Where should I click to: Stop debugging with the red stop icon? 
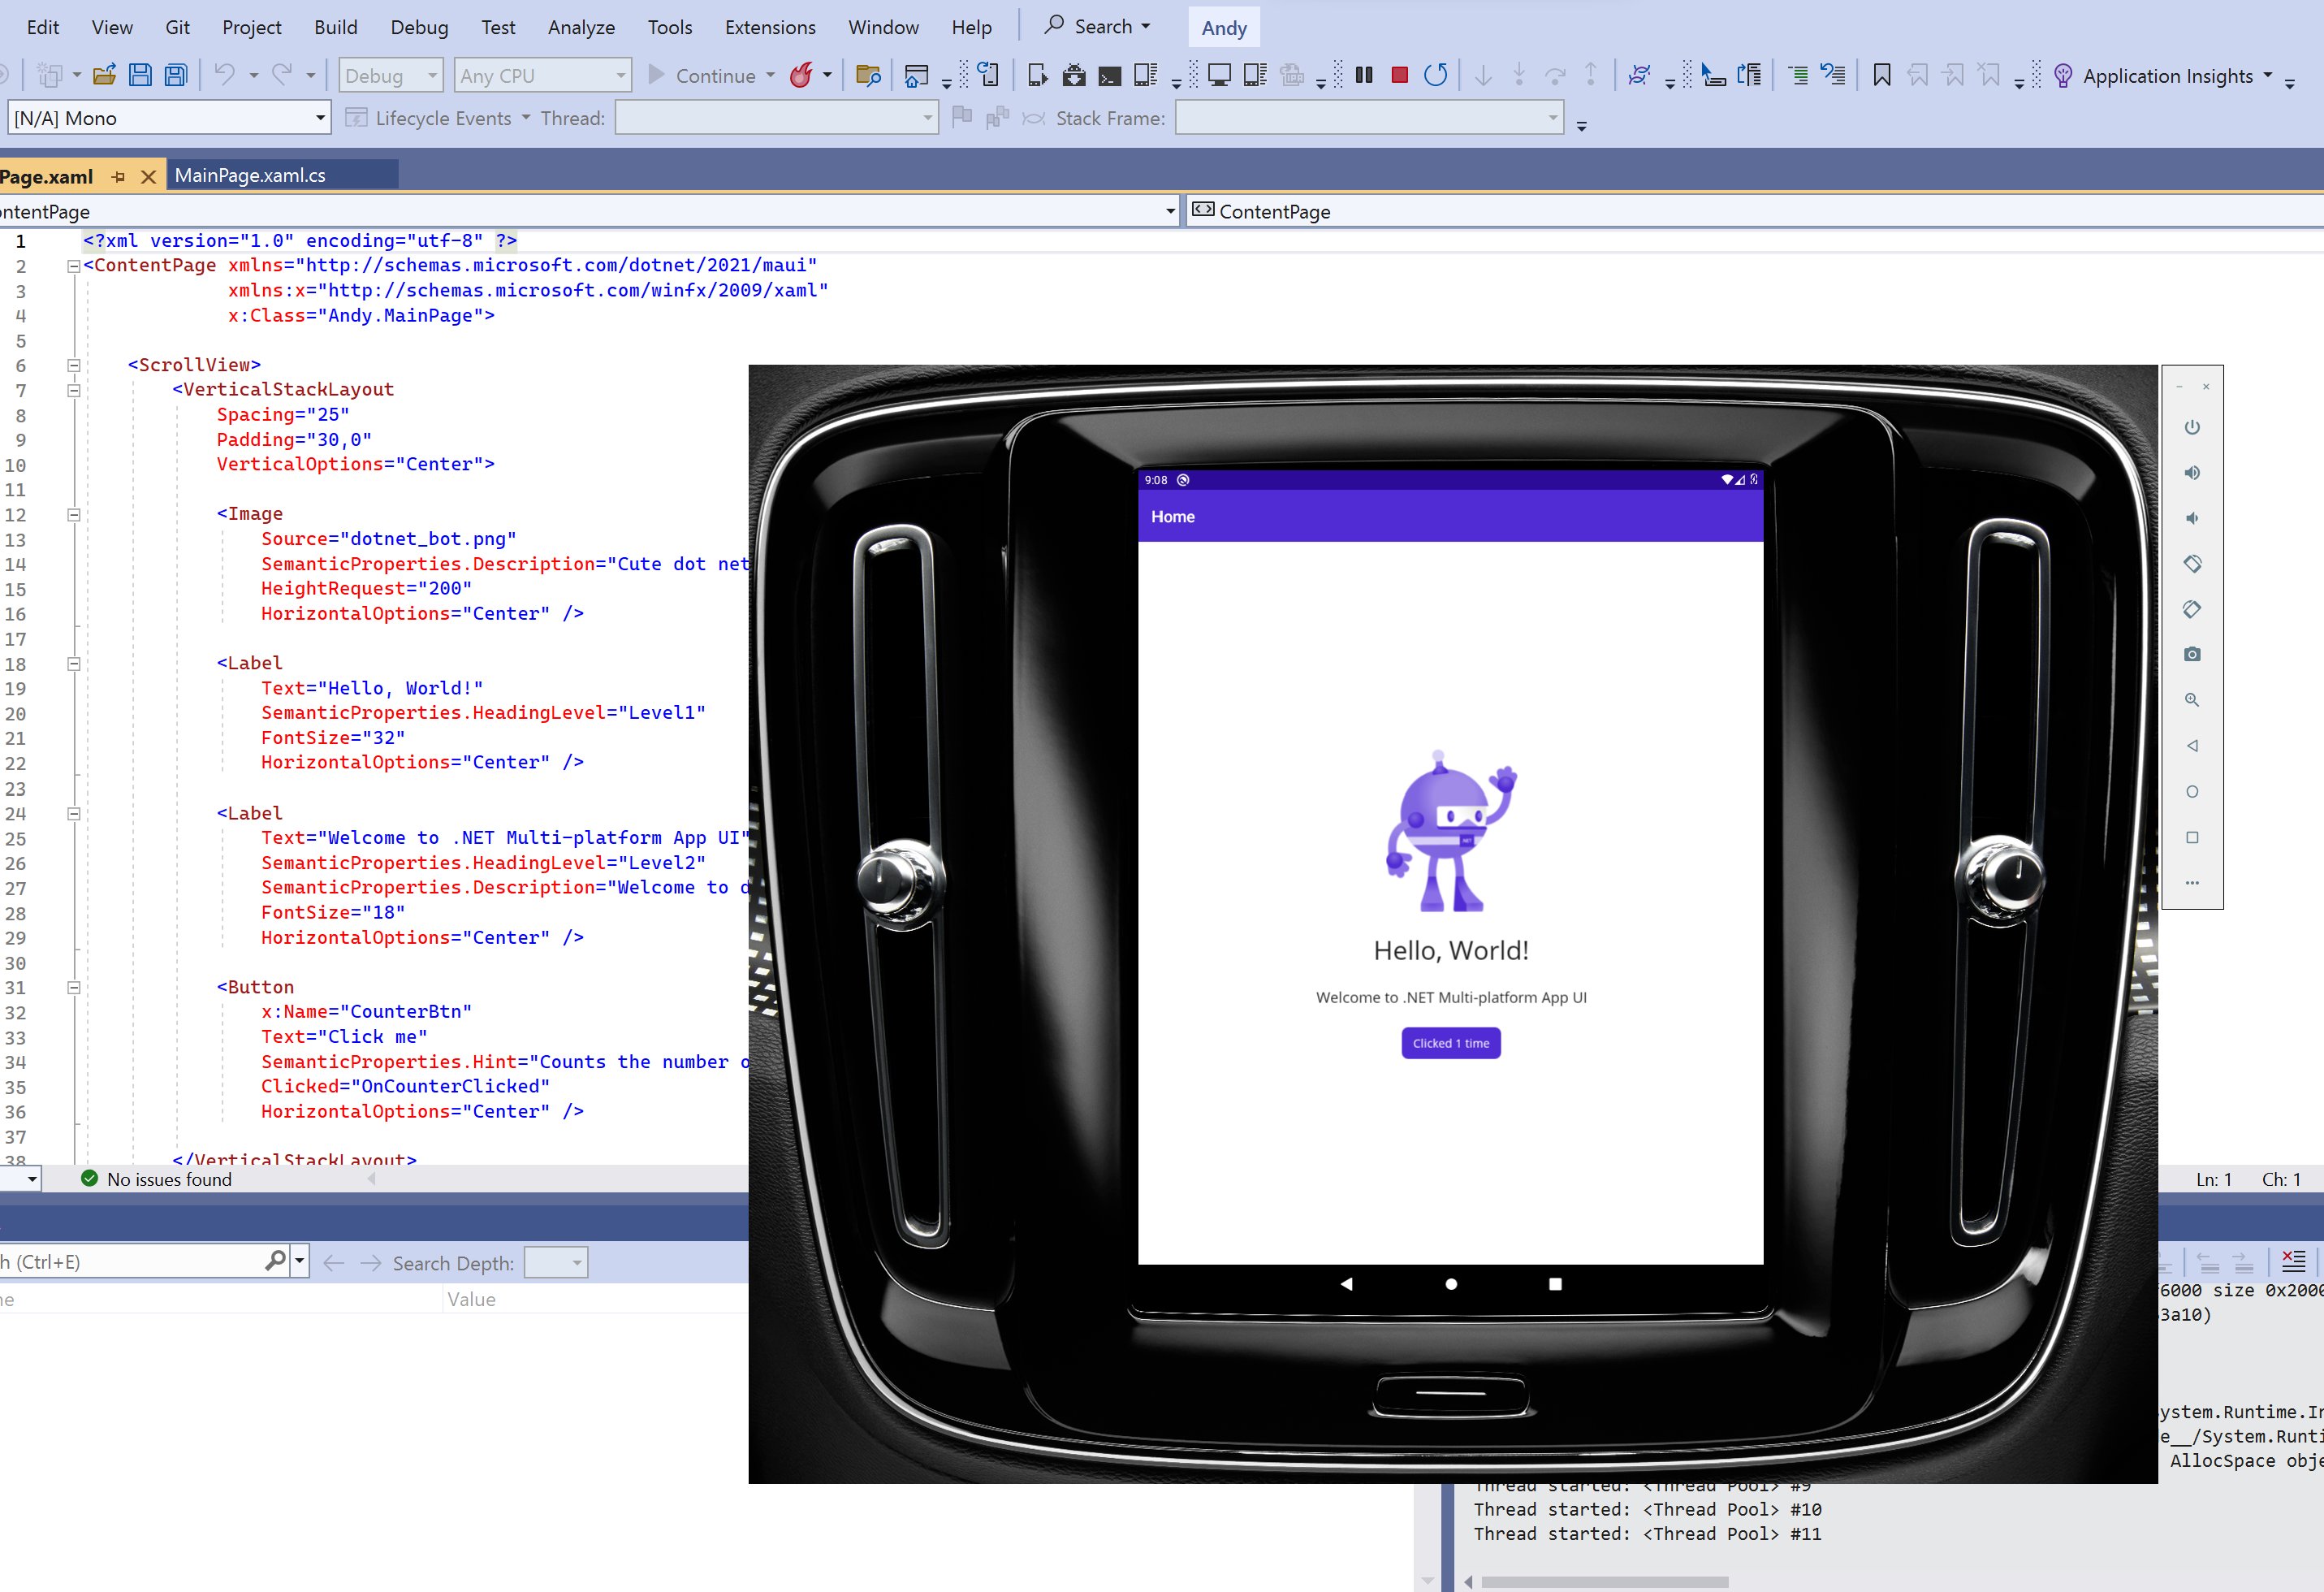pyautogui.click(x=1399, y=75)
